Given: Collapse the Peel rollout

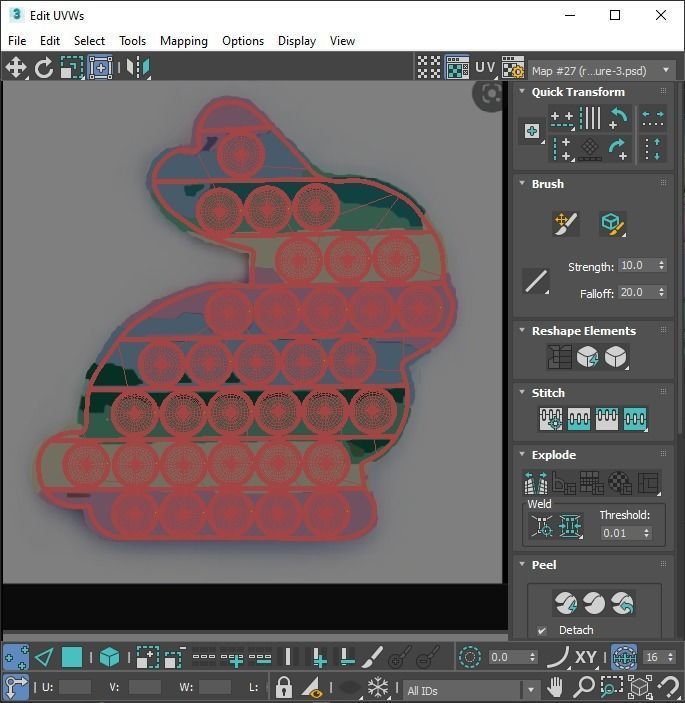Looking at the screenshot, I should pos(522,564).
